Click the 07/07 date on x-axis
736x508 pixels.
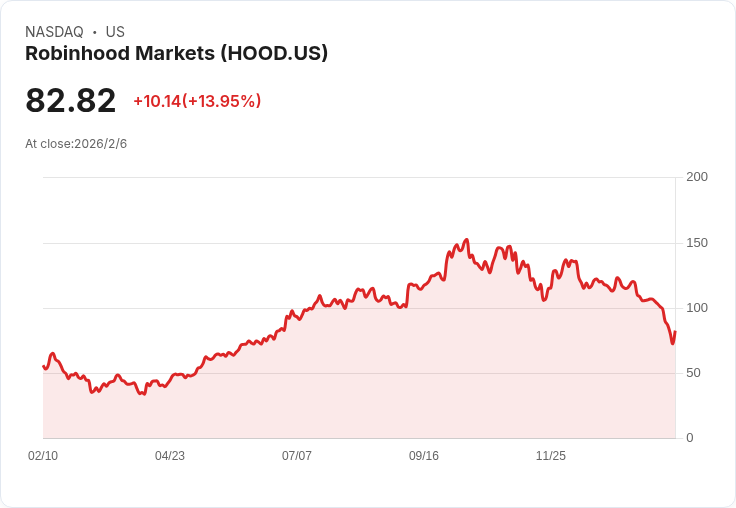coord(297,456)
